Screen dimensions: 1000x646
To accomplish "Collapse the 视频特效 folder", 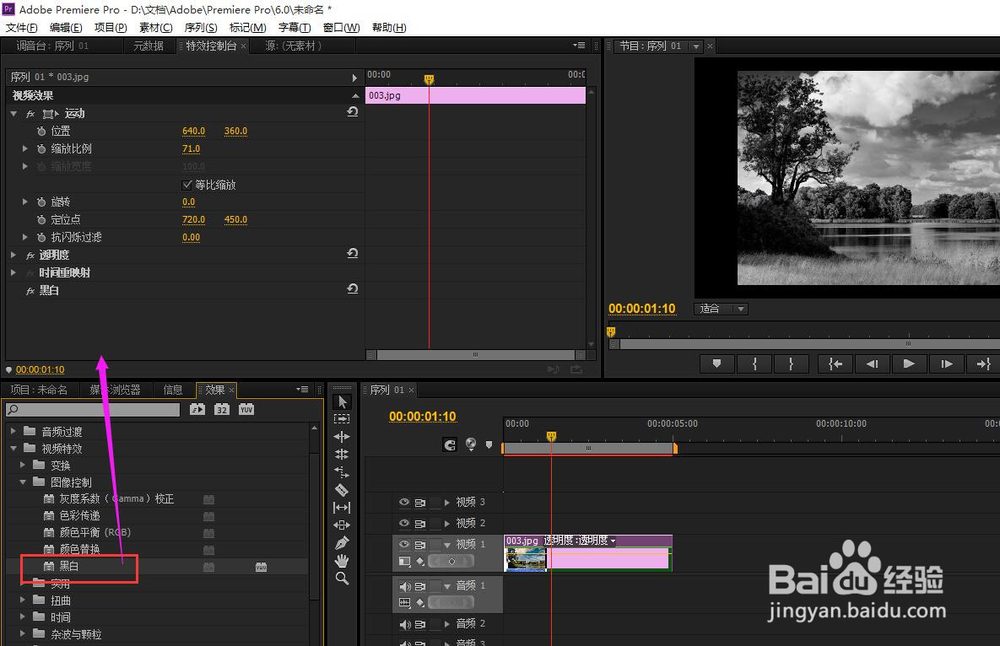I will click(x=13, y=448).
